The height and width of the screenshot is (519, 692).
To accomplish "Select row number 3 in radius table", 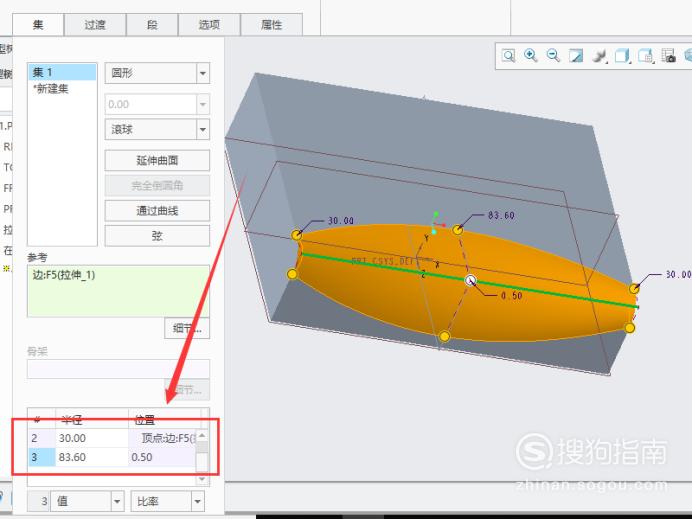I will 41,457.
